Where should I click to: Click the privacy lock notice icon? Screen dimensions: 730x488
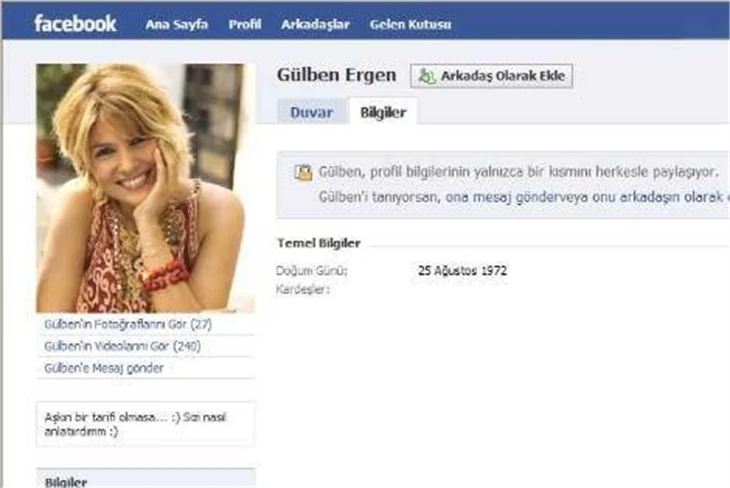point(303,173)
